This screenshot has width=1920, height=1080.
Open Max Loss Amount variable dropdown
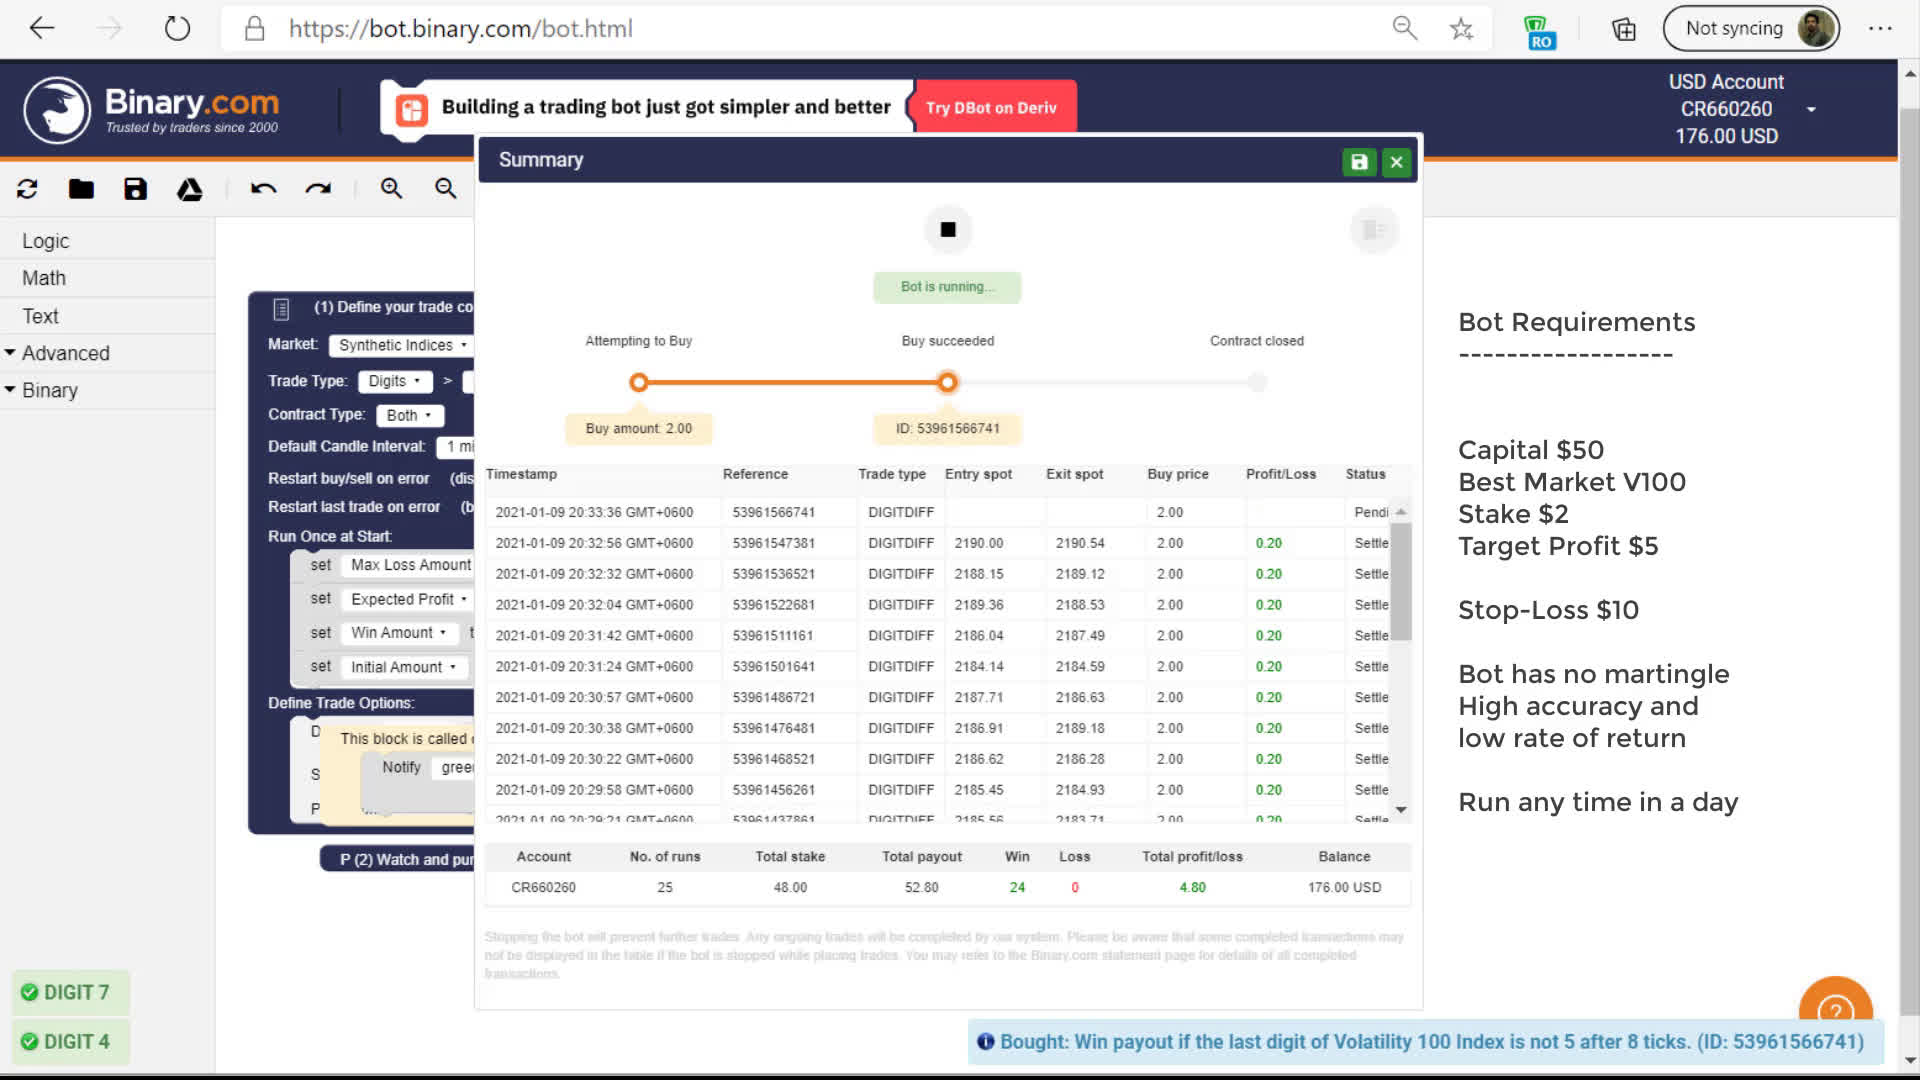pos(410,565)
